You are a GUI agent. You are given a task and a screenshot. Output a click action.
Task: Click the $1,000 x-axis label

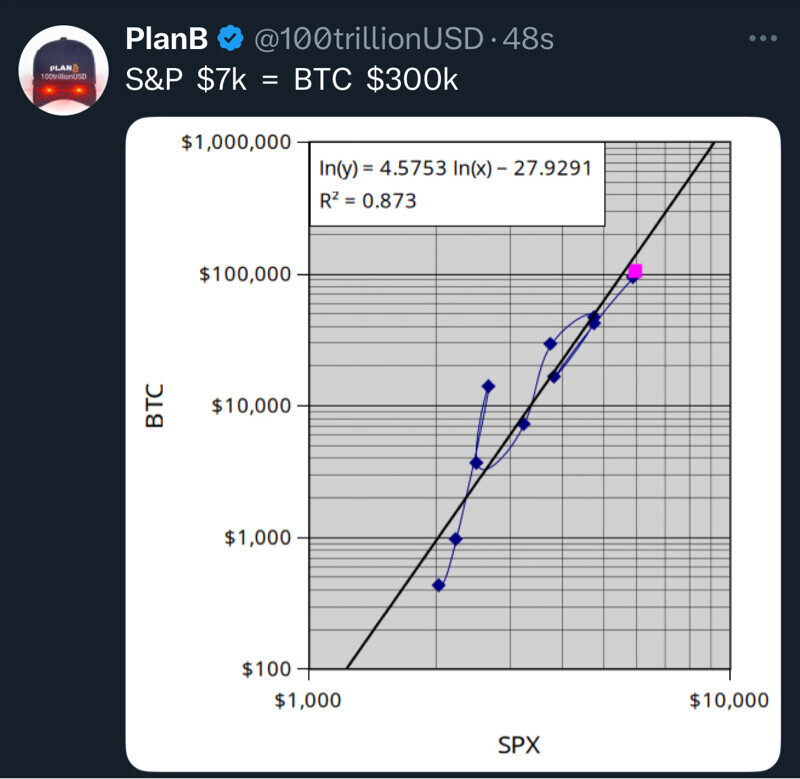[x=308, y=700]
